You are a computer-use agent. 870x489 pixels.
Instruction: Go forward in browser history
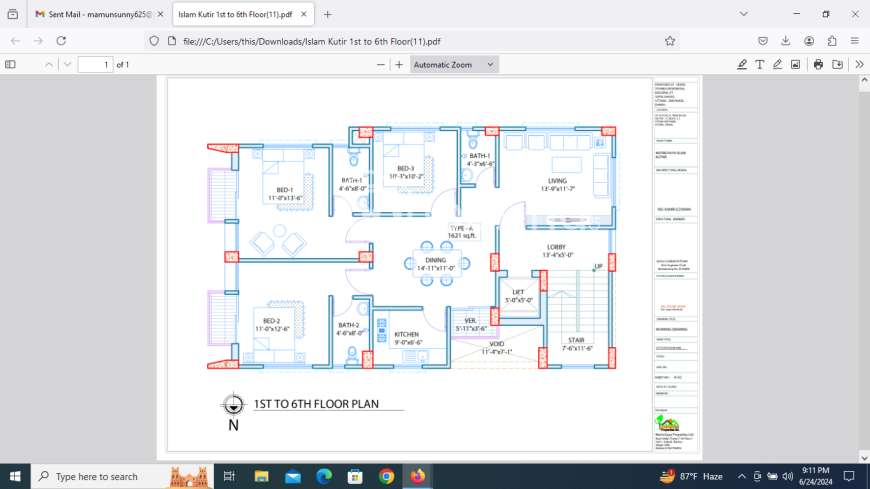38,41
